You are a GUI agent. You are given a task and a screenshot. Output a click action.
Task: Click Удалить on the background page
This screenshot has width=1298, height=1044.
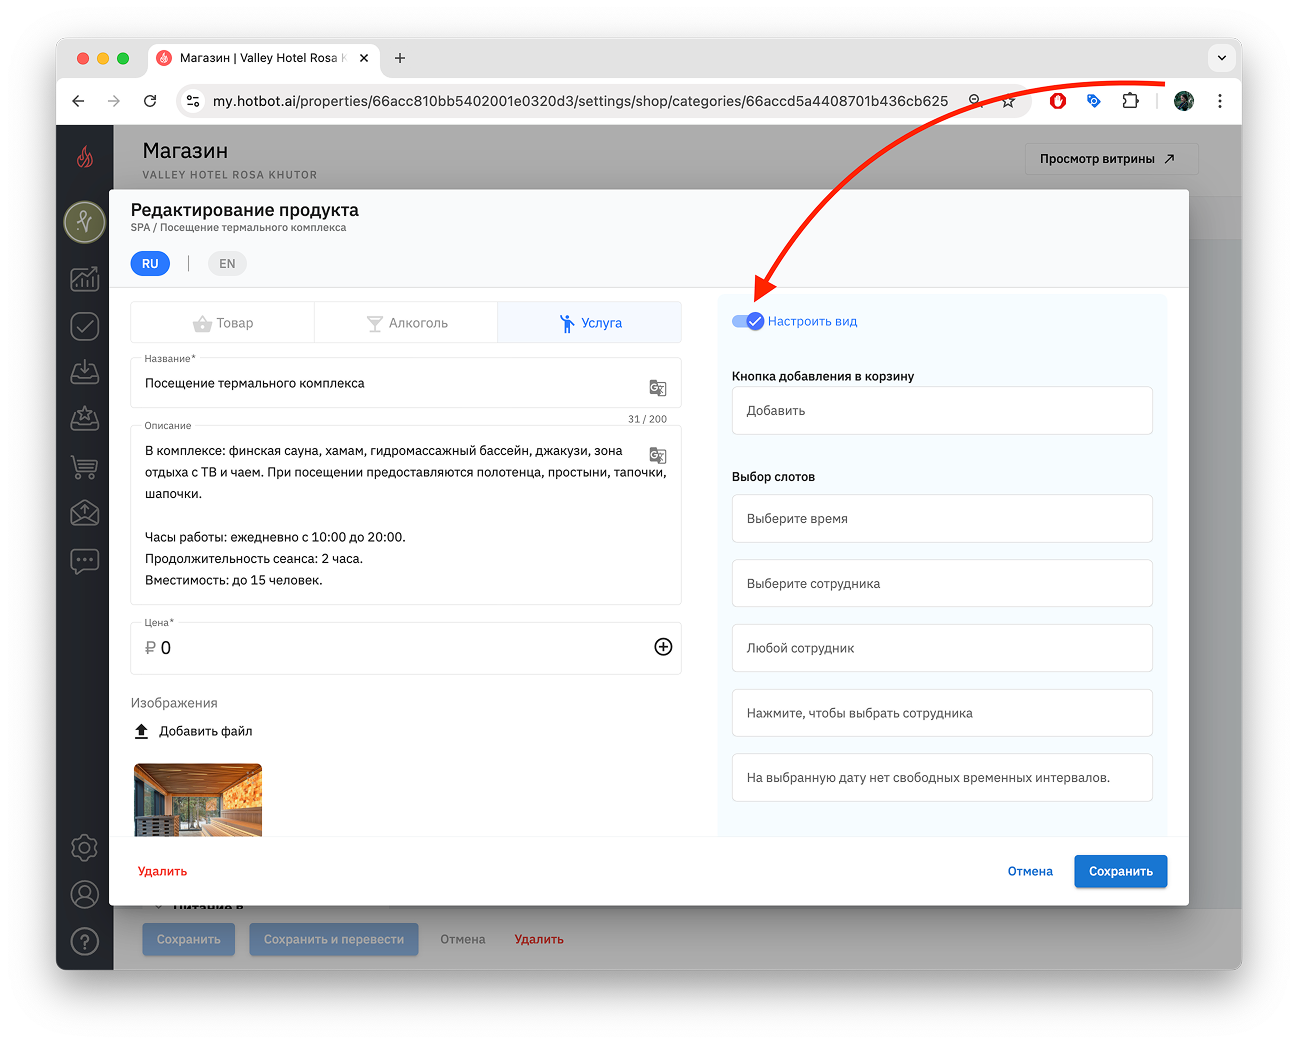pyautogui.click(x=539, y=939)
